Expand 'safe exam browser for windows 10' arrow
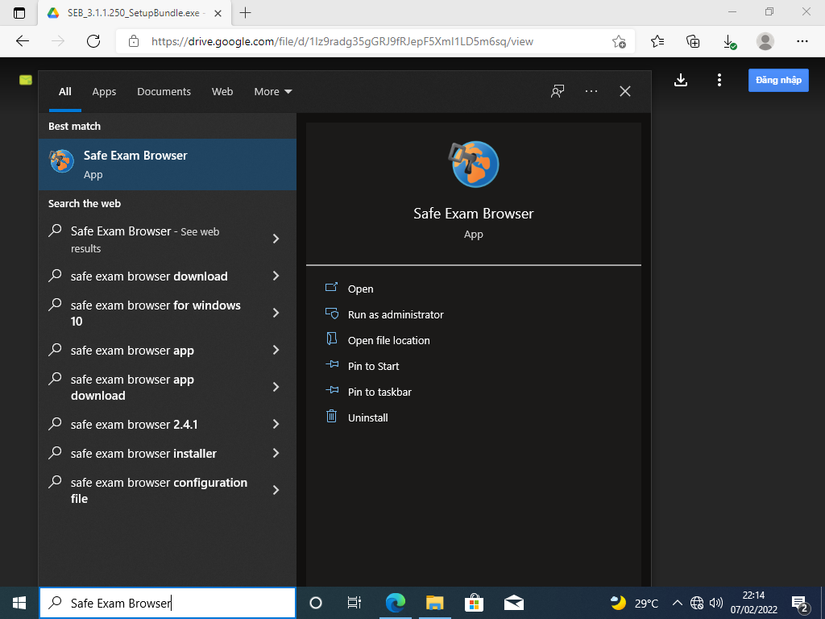Image resolution: width=825 pixels, height=619 pixels. point(276,313)
